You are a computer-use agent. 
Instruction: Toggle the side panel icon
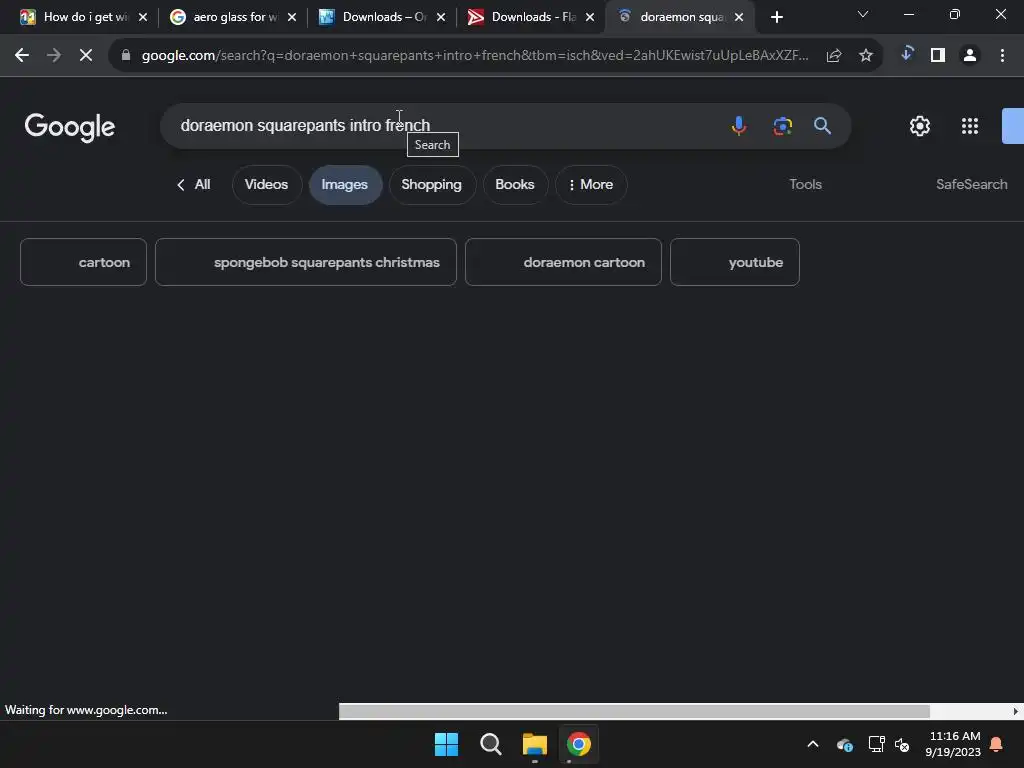(938, 56)
